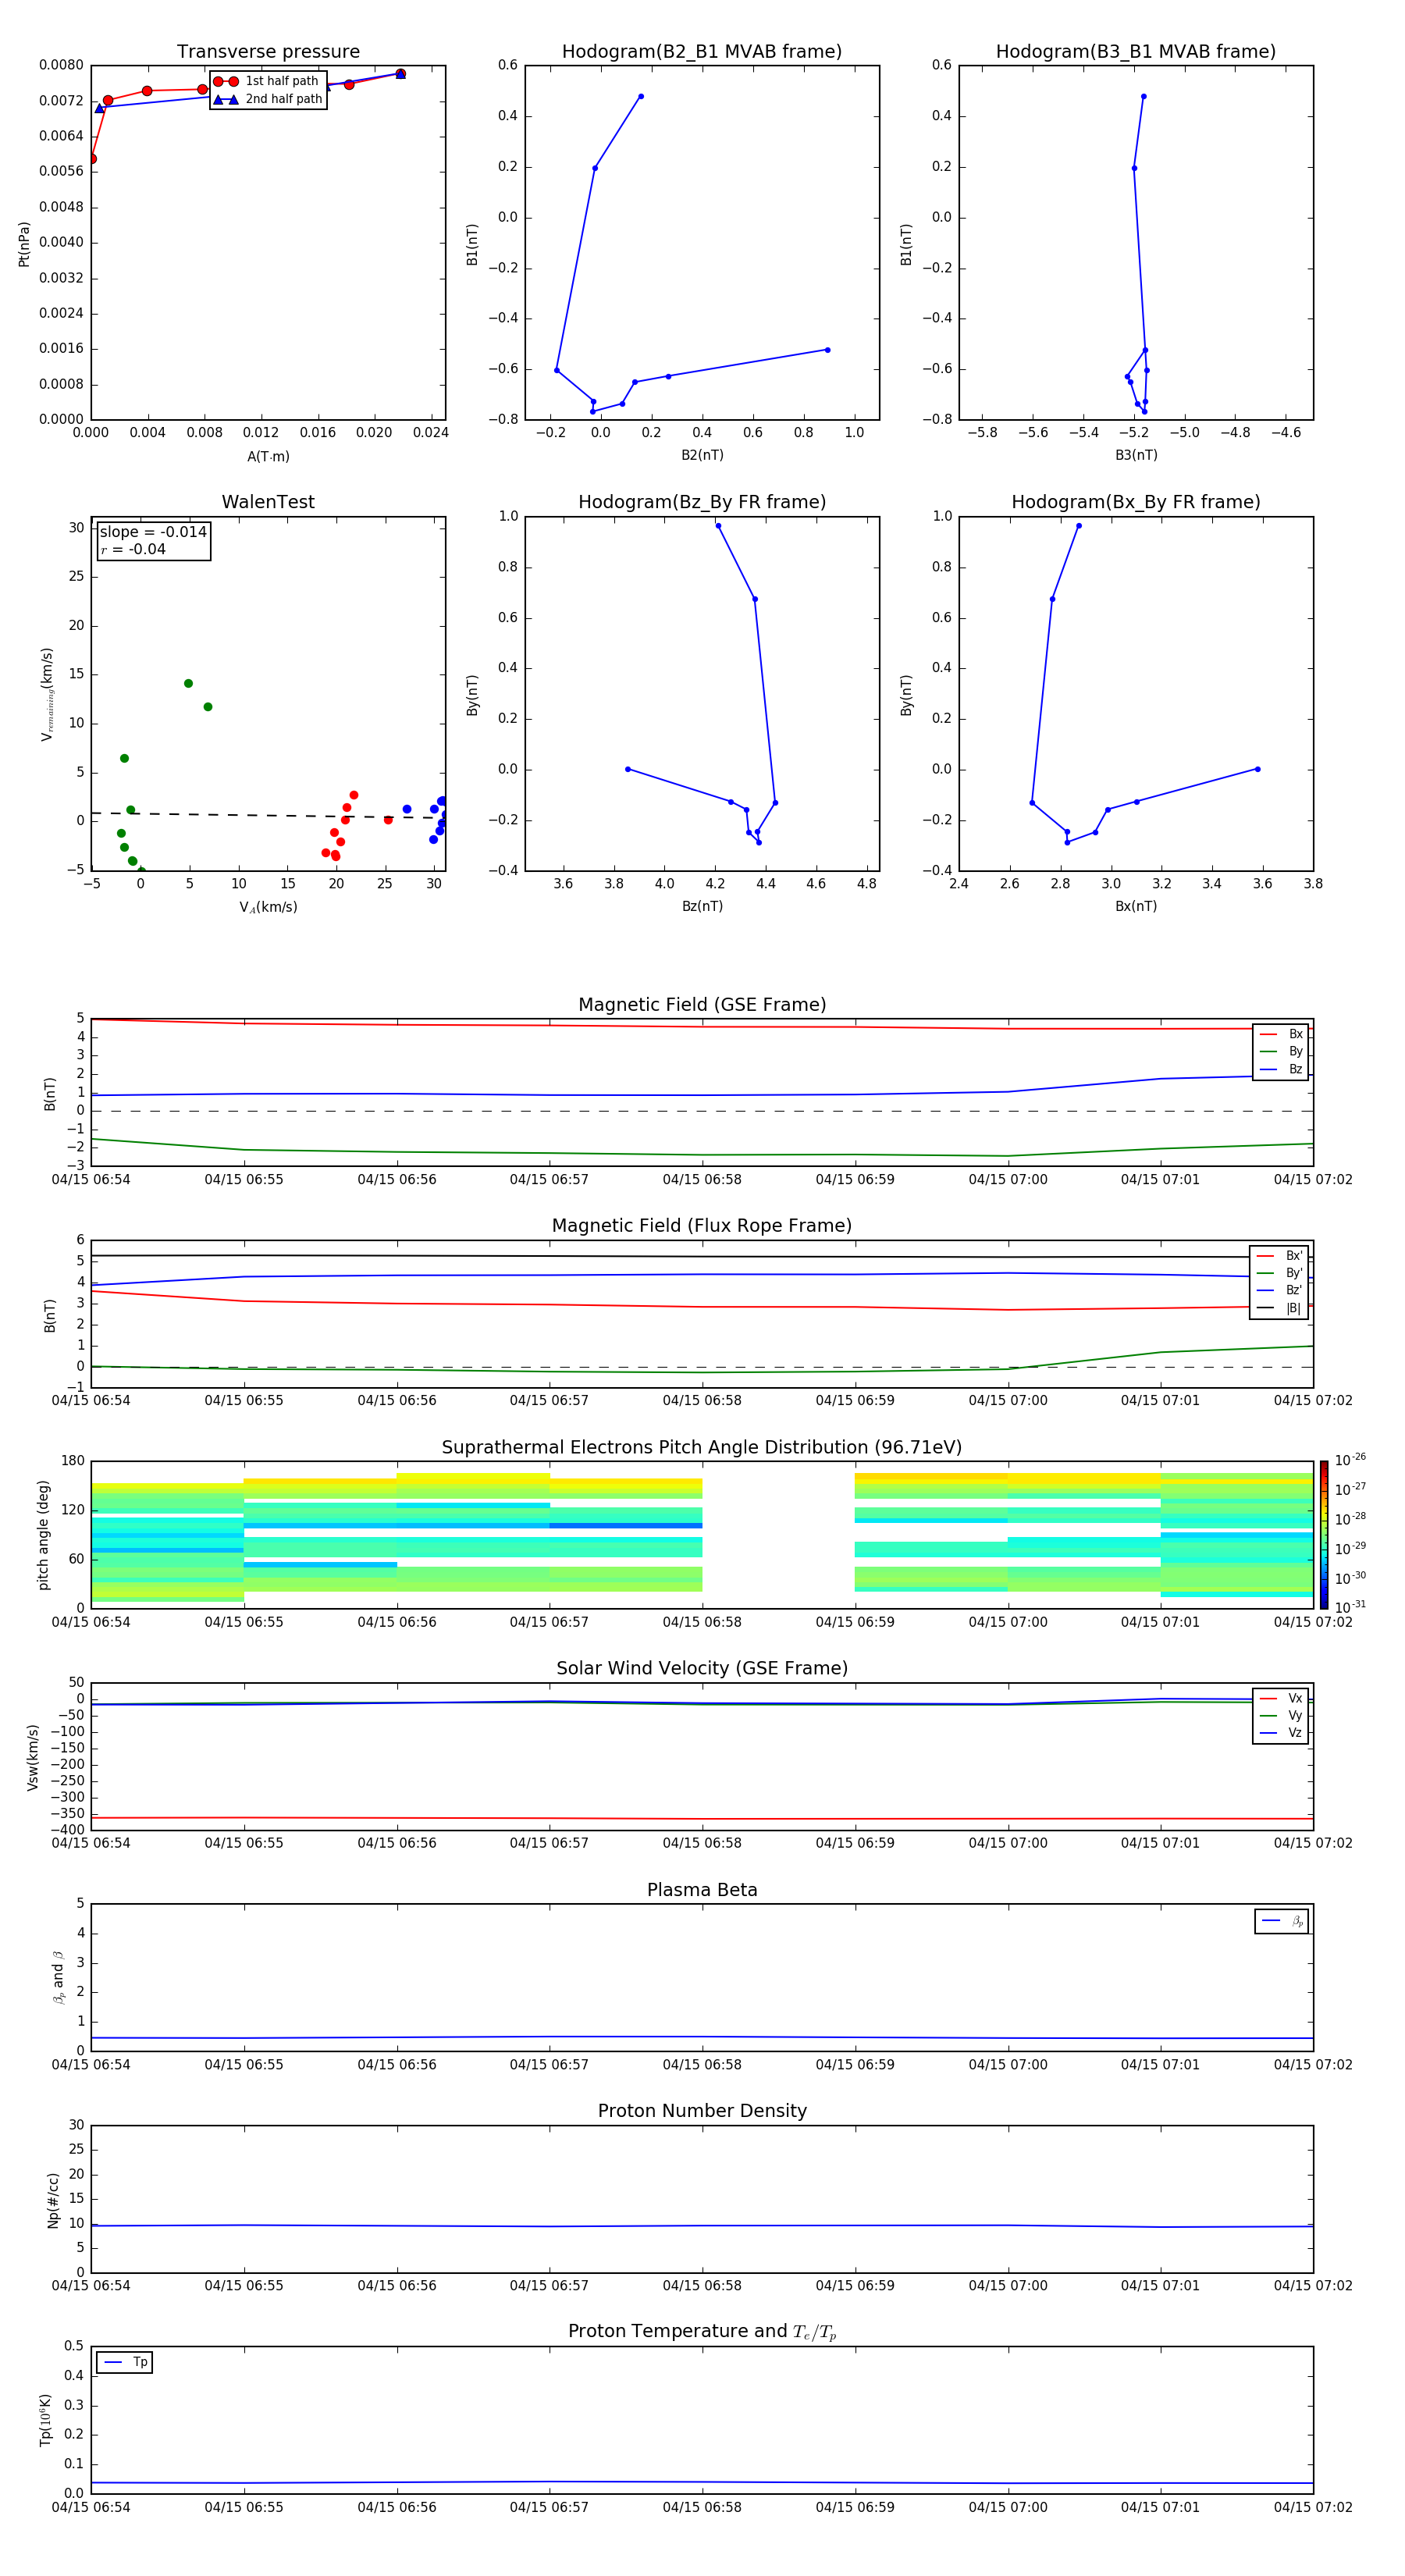The image size is (1405, 2576).
Task: Click the "Hodogram(B2_B1 MVAB frame)" title
Action: [x=702, y=52]
